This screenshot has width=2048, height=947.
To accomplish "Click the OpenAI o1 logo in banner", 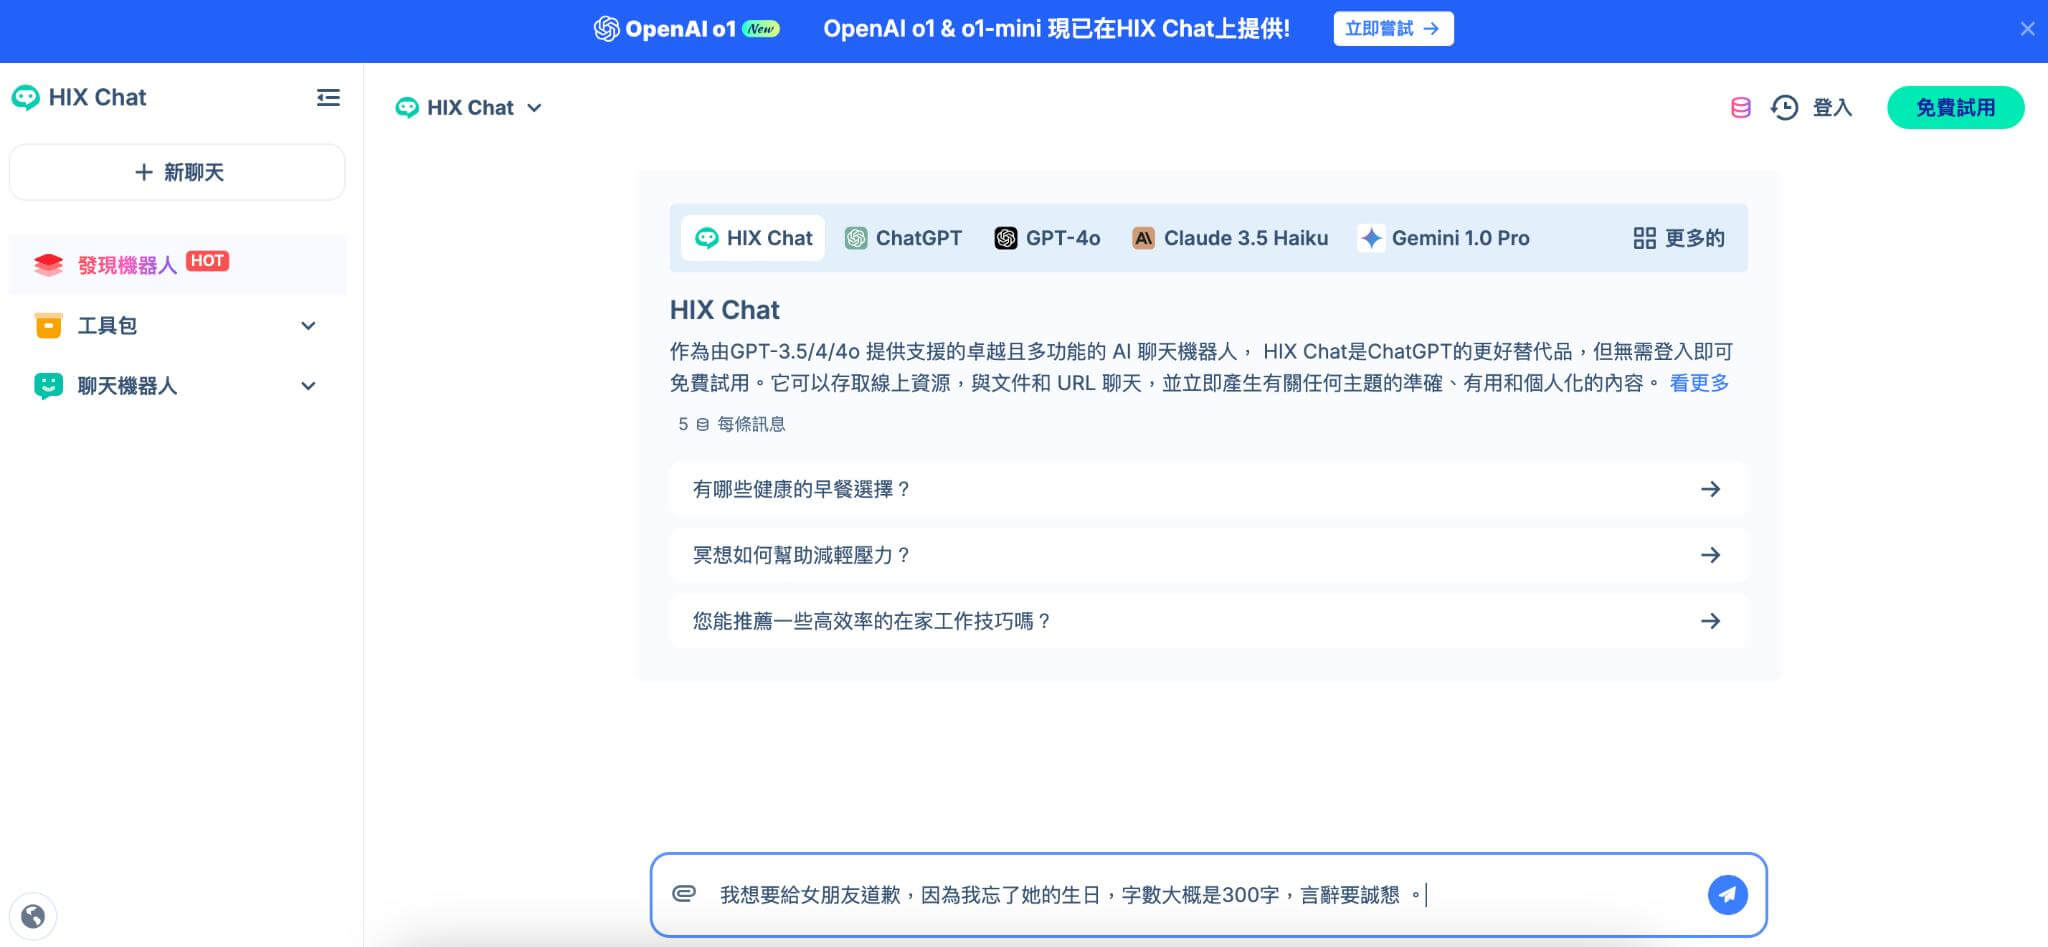I will [x=686, y=29].
